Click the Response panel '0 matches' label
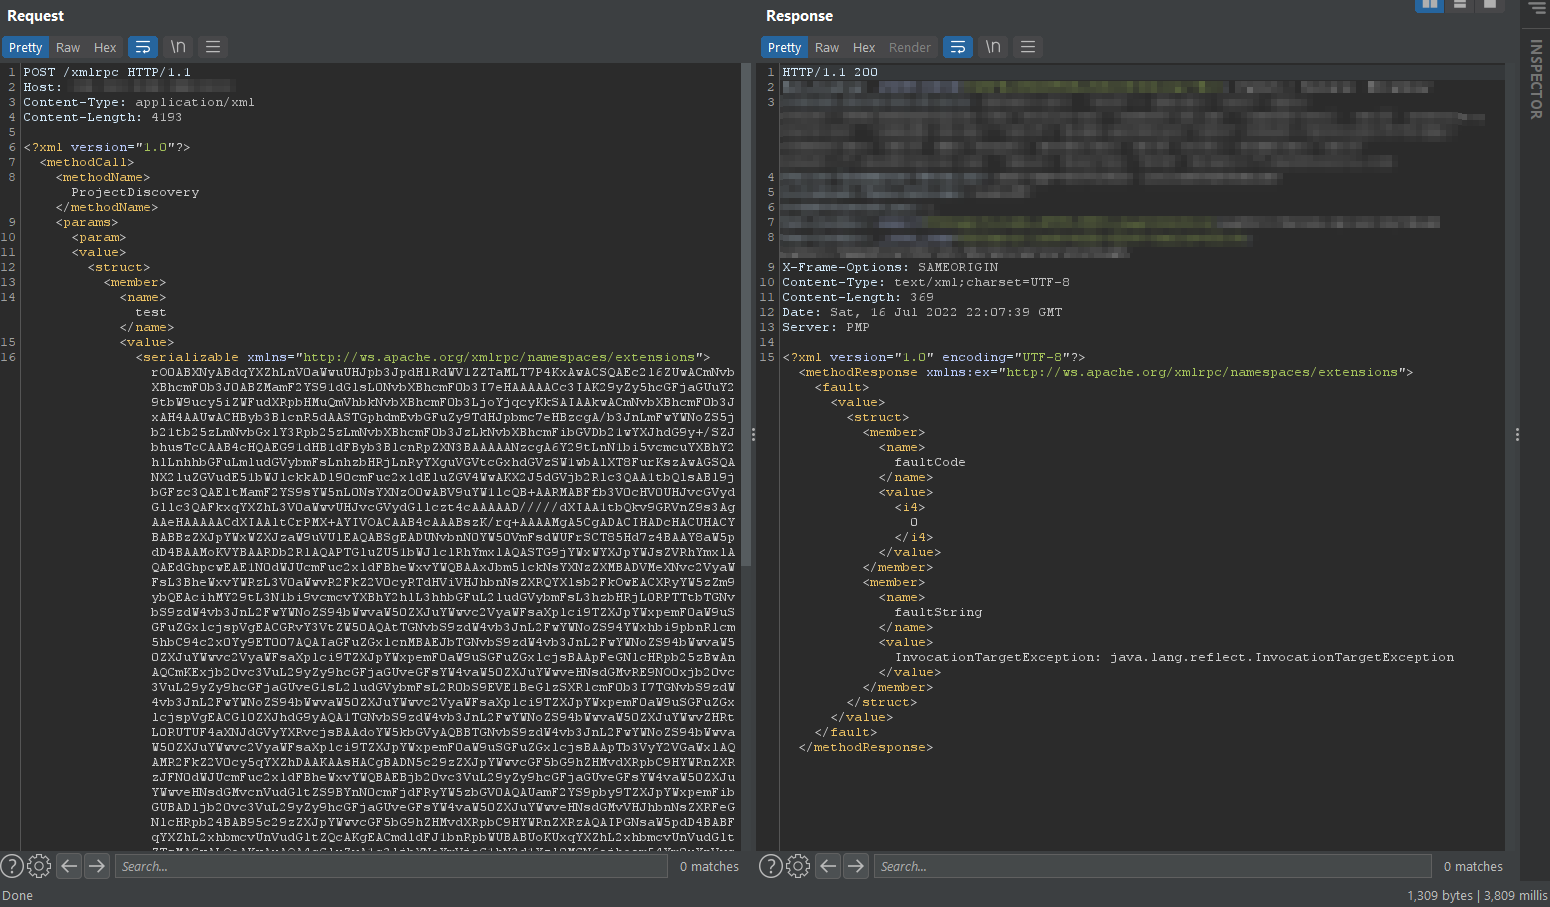 1473,867
